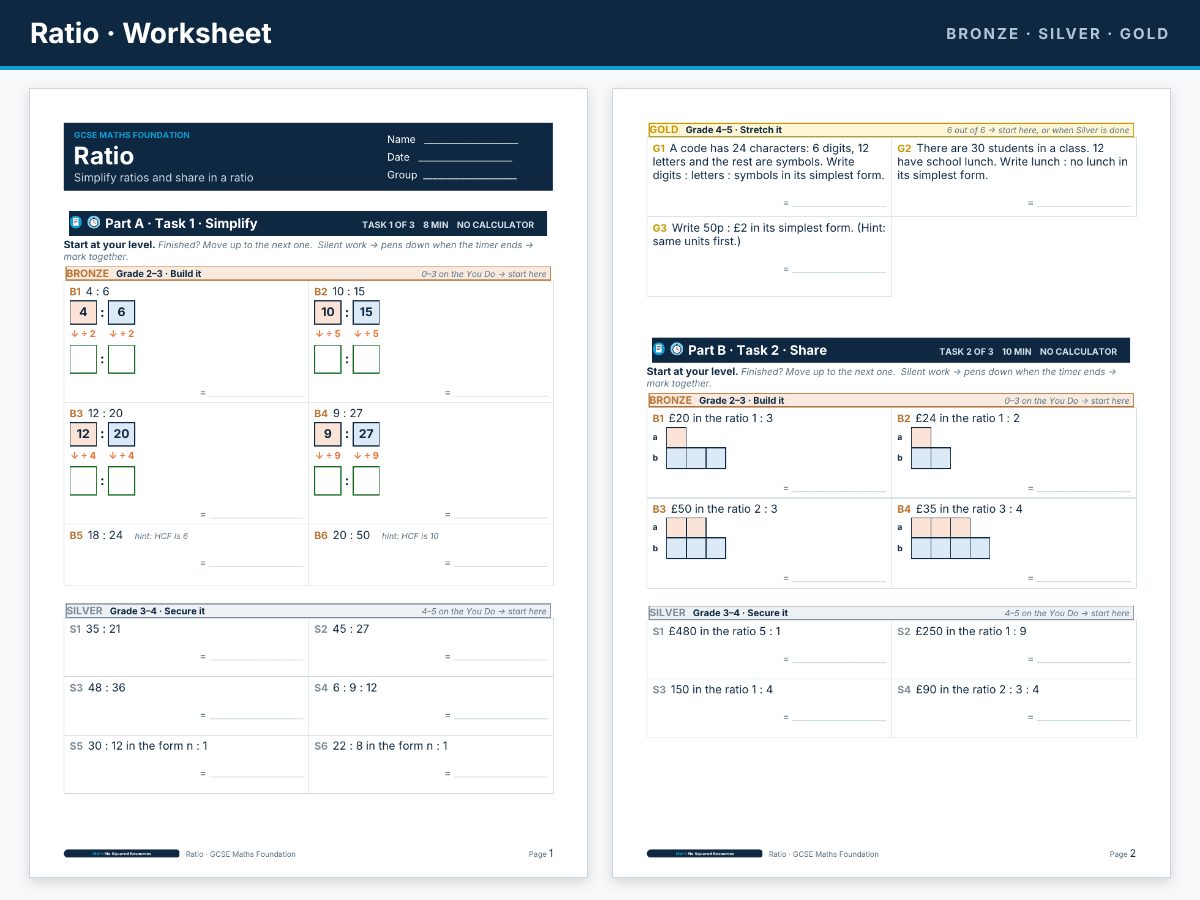Click the document icon beside Part A
Image resolution: width=1200 pixels, height=900 pixels.
tap(76, 223)
